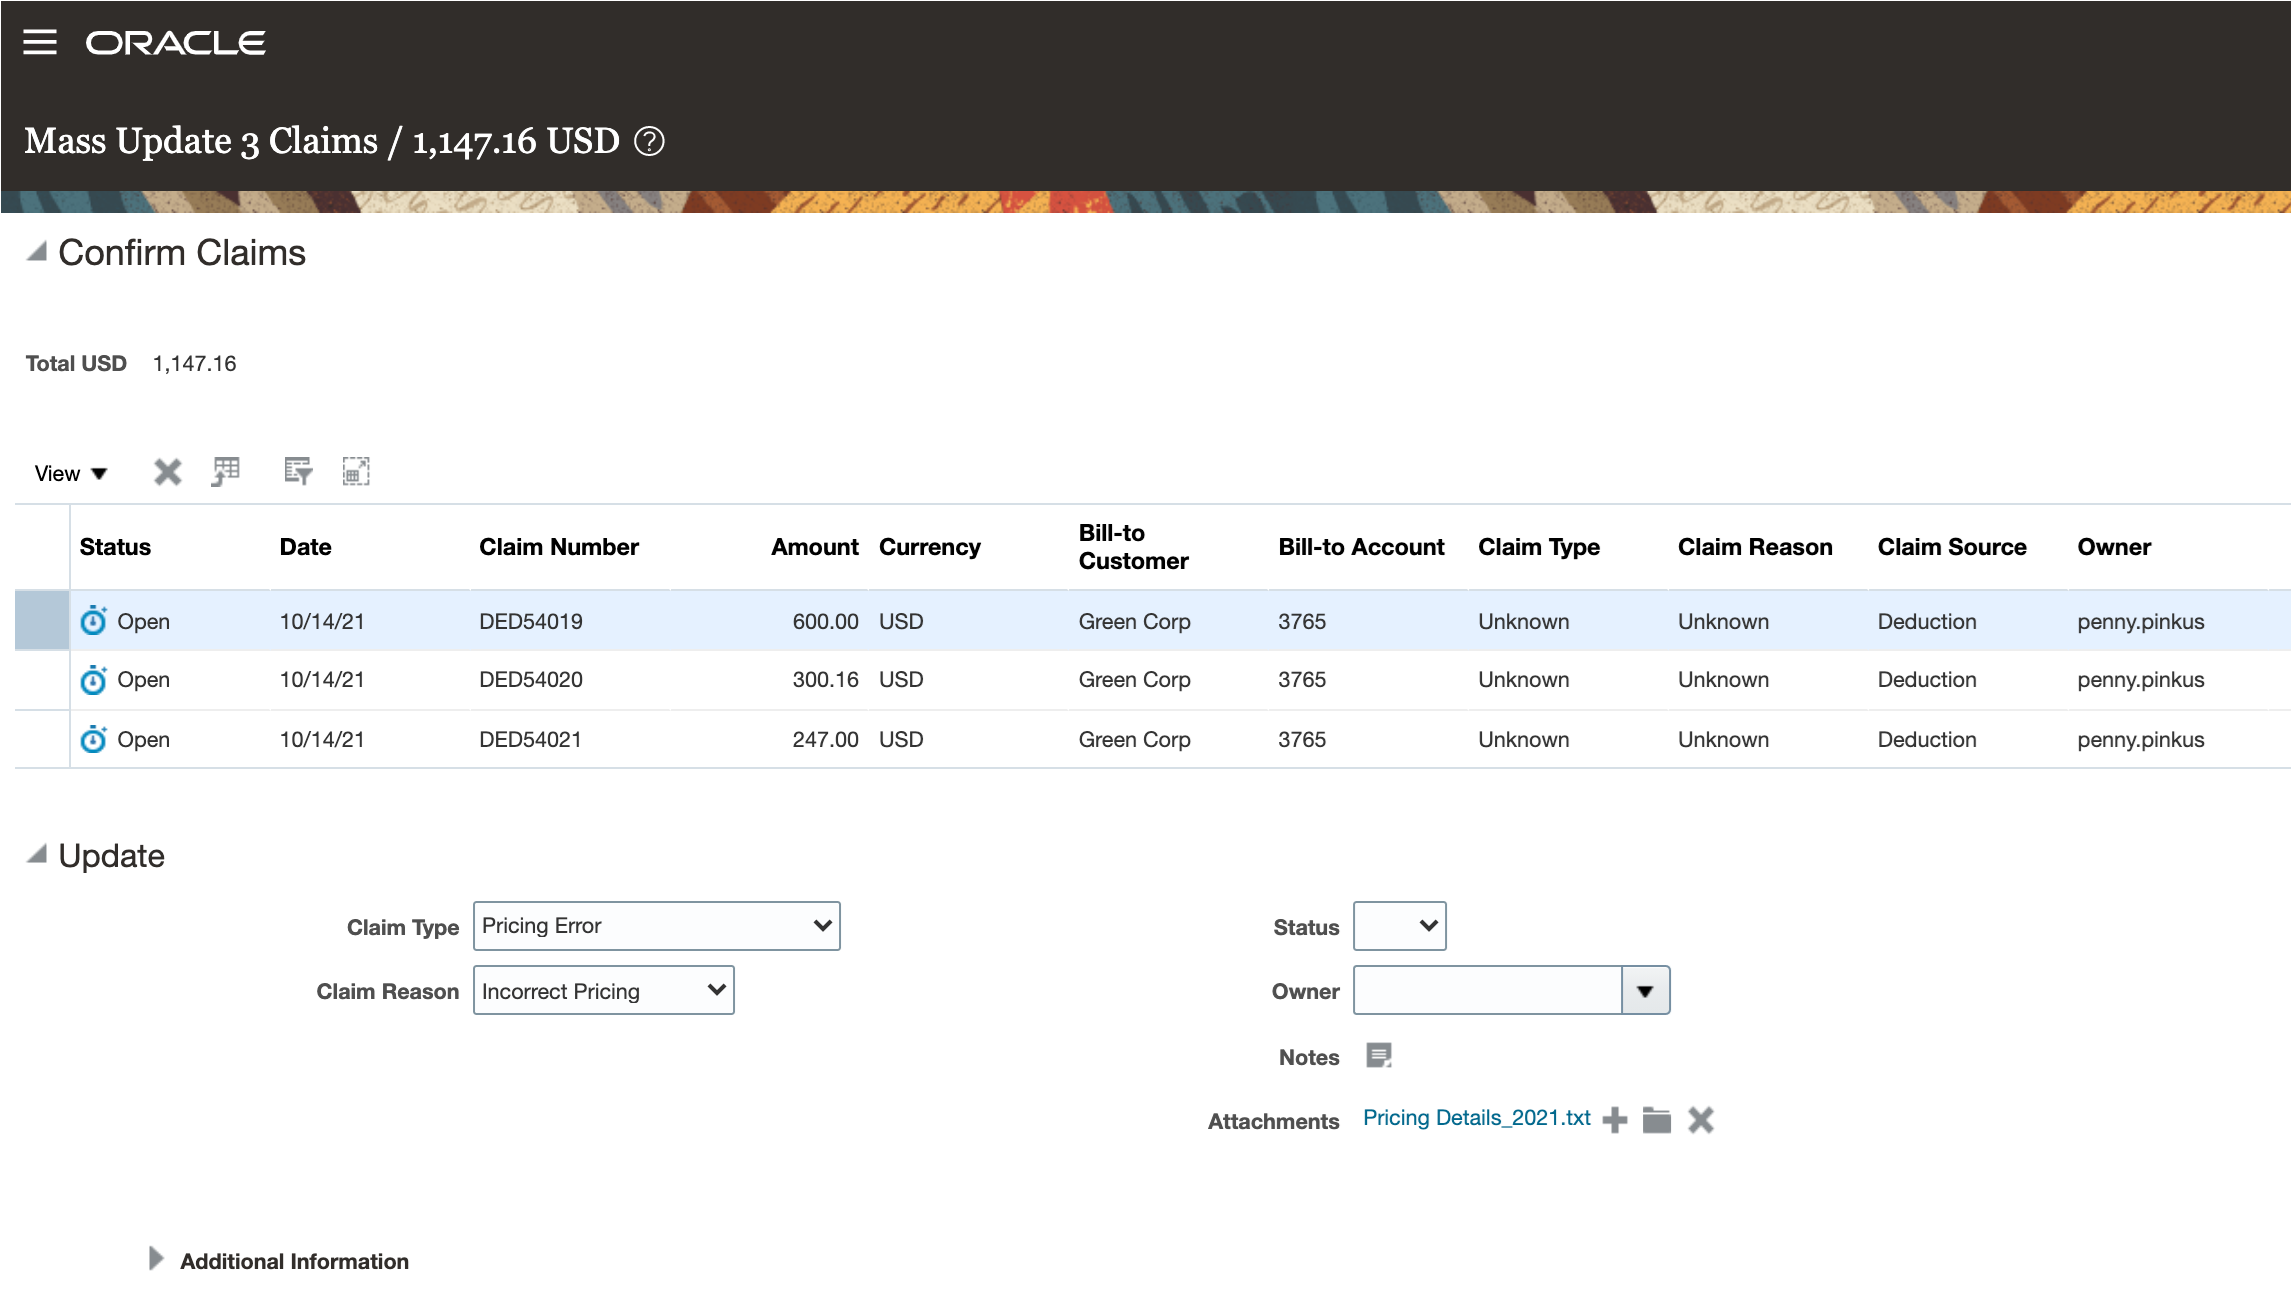Click the add attachment plus icon
Viewport: 2292px width, 1298px height.
click(x=1615, y=1120)
